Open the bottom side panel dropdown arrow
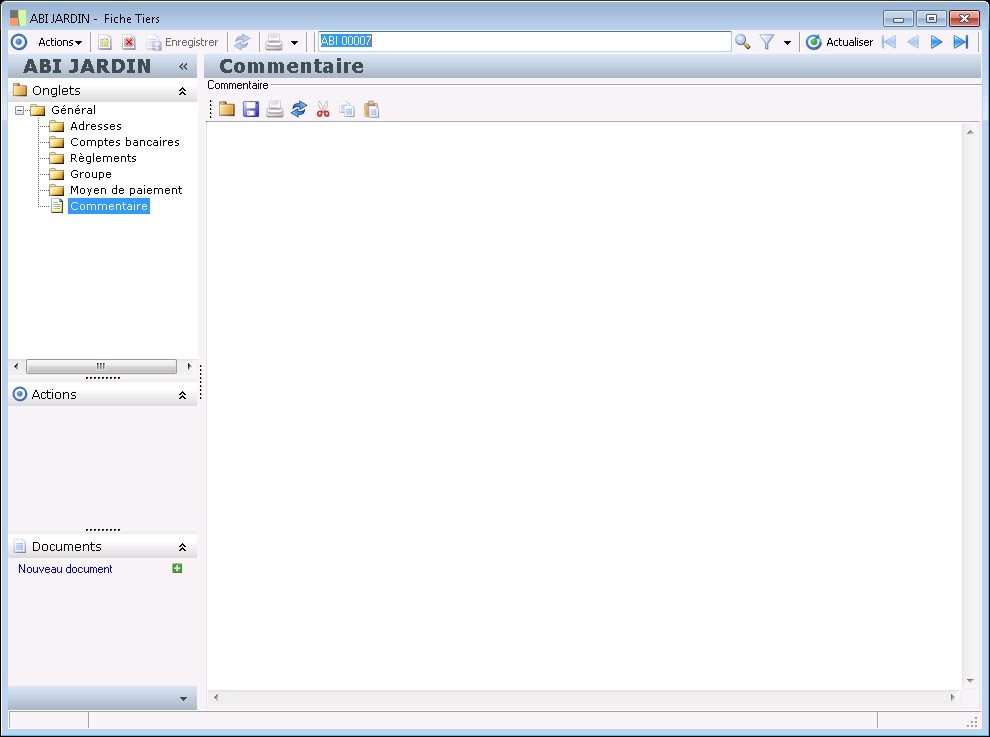The image size is (990, 737). click(183, 699)
